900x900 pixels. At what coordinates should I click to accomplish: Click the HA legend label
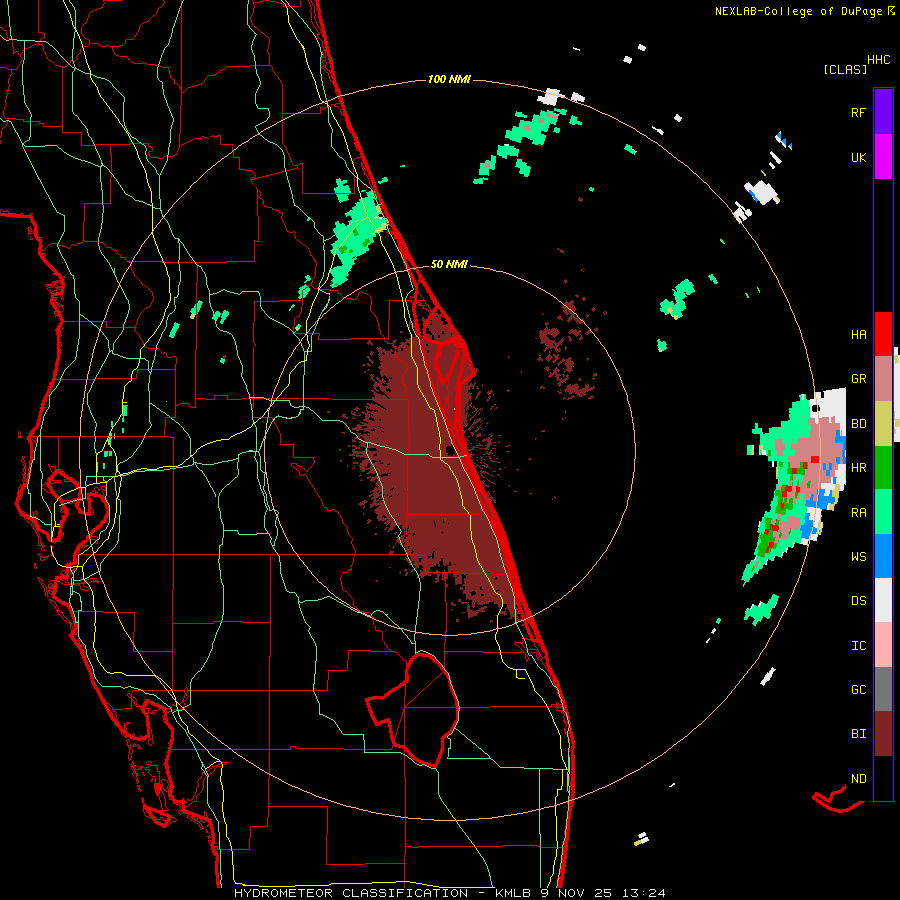pos(858,335)
